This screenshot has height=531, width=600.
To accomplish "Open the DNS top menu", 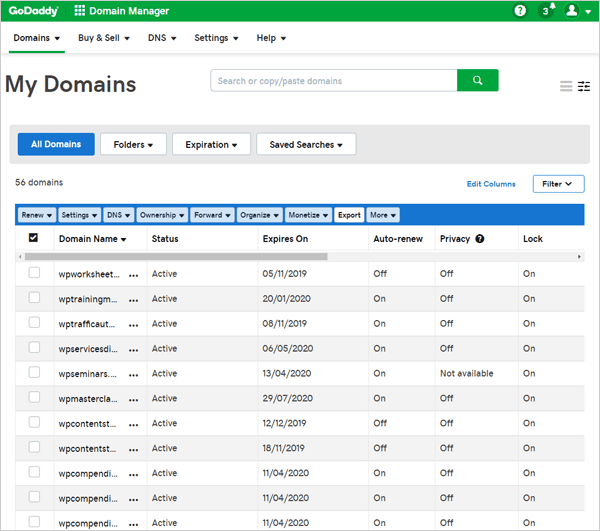I will coord(162,38).
